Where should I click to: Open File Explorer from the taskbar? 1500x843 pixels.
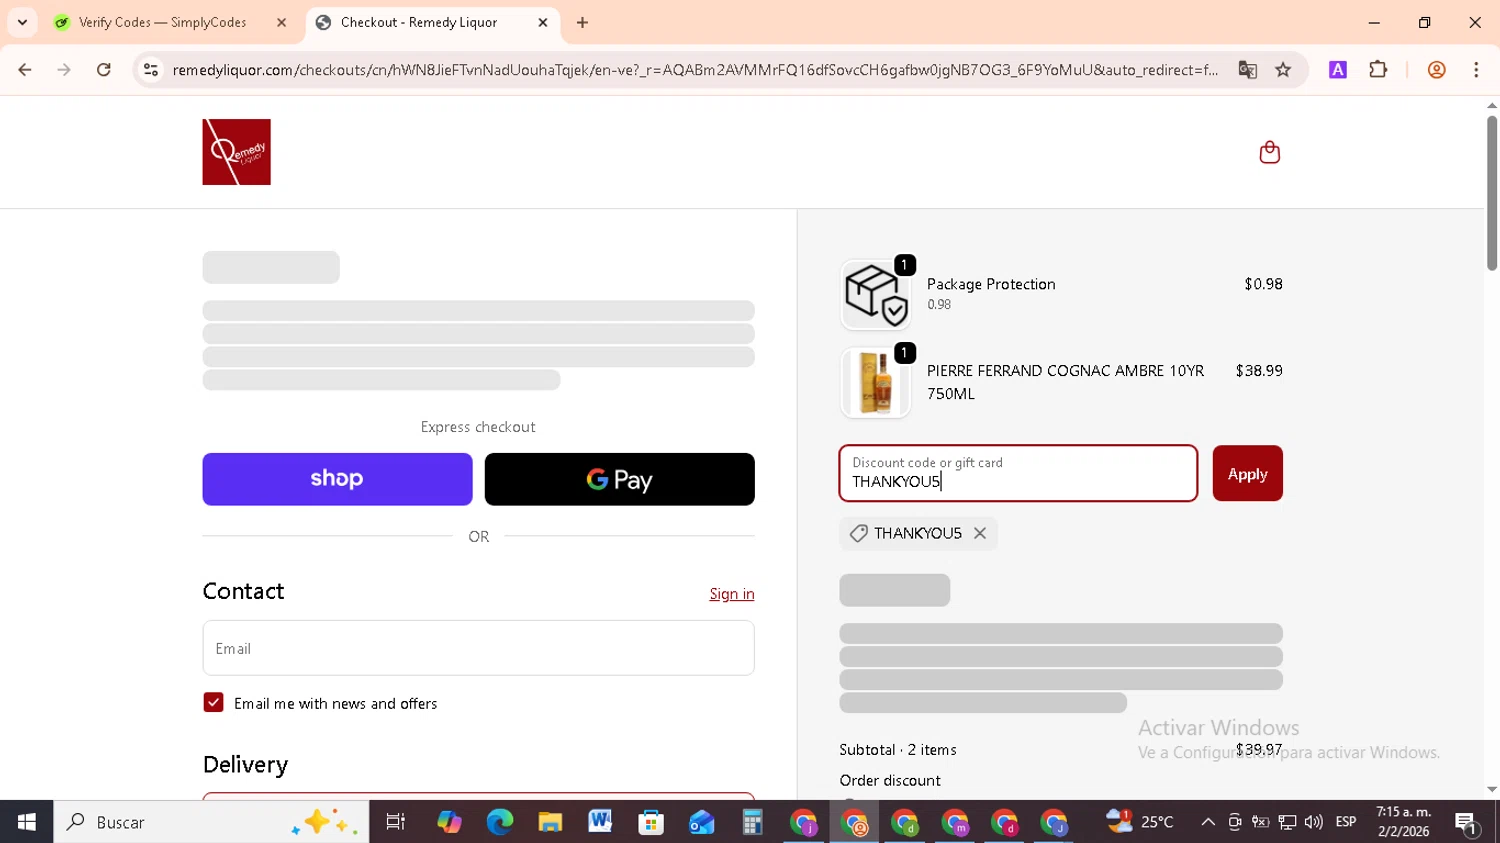[x=550, y=822]
